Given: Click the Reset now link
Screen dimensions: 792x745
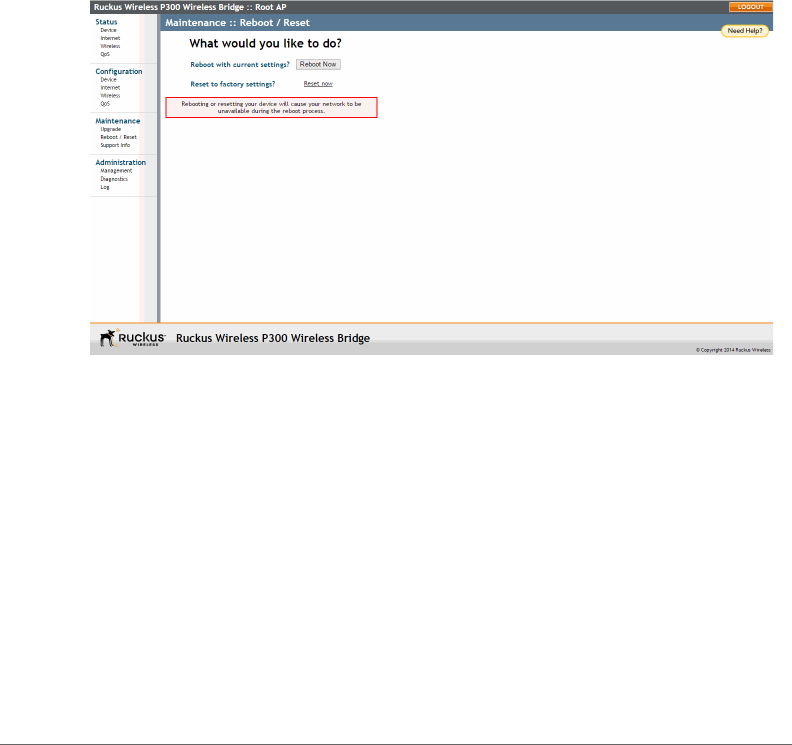Looking at the screenshot, I should (x=318, y=84).
